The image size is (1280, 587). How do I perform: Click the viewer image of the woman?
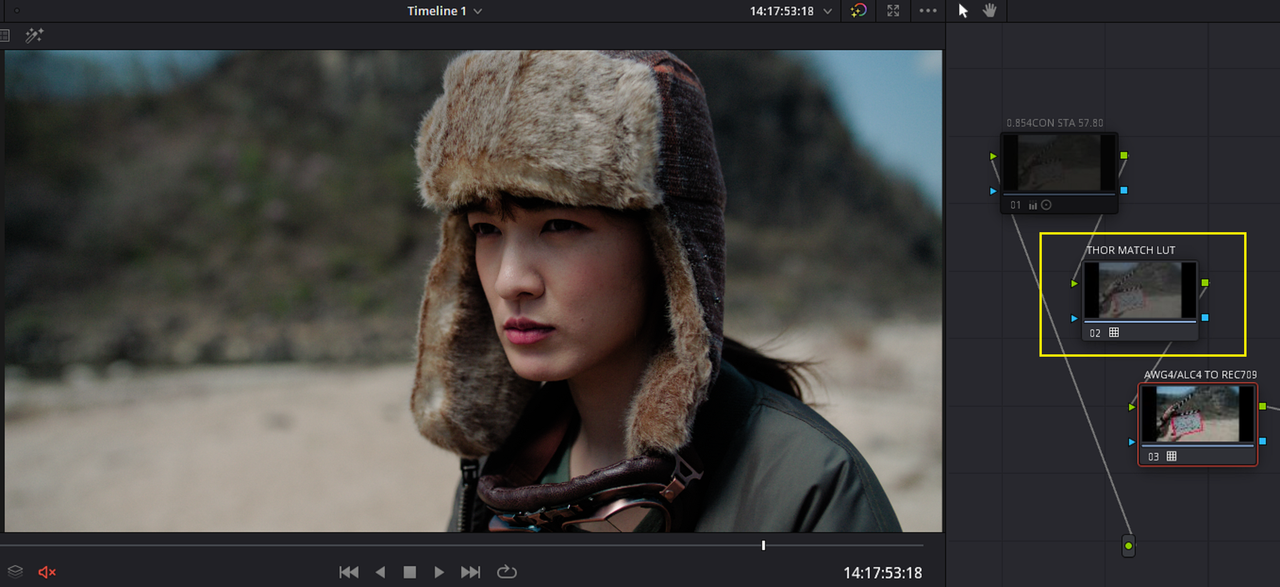point(474,291)
